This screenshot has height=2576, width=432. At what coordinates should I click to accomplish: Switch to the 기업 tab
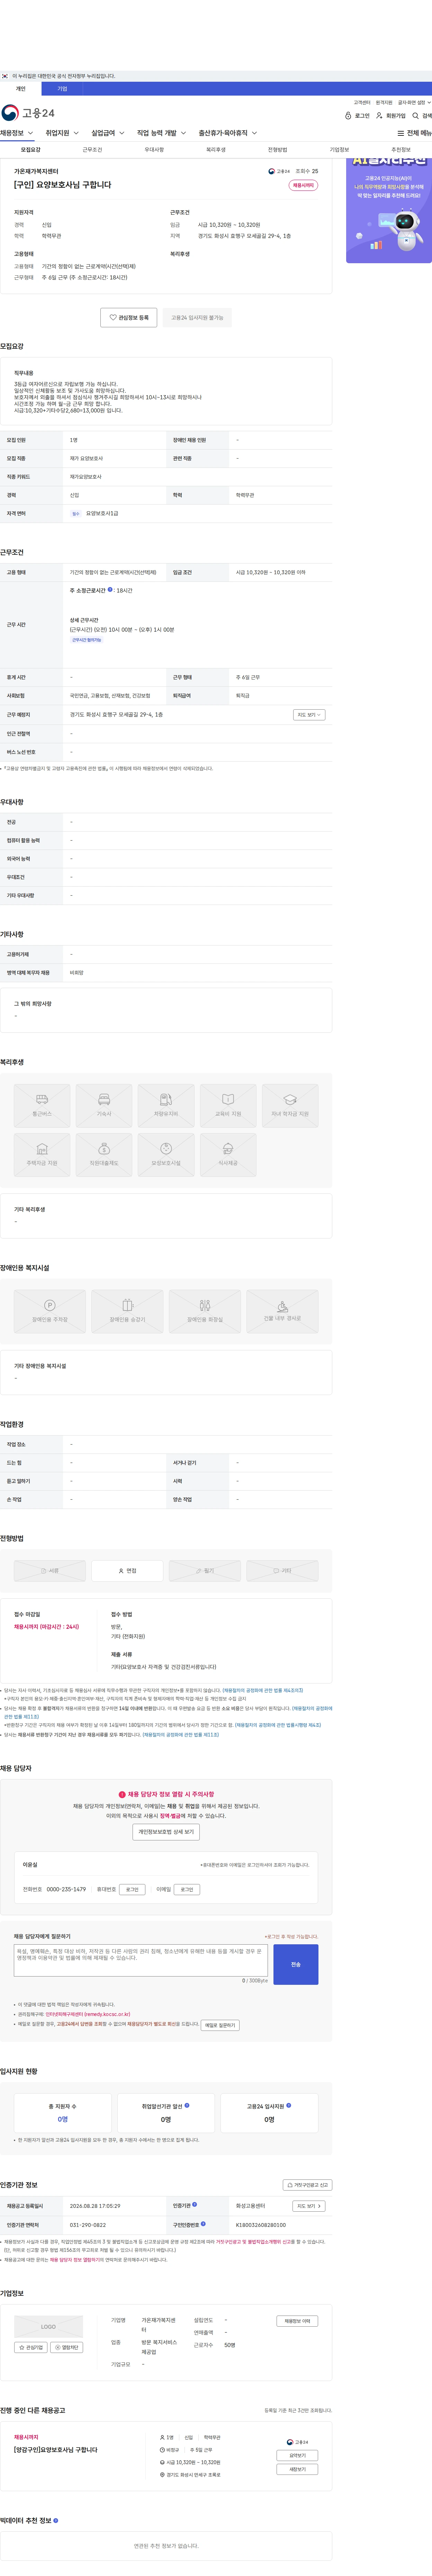62,89
